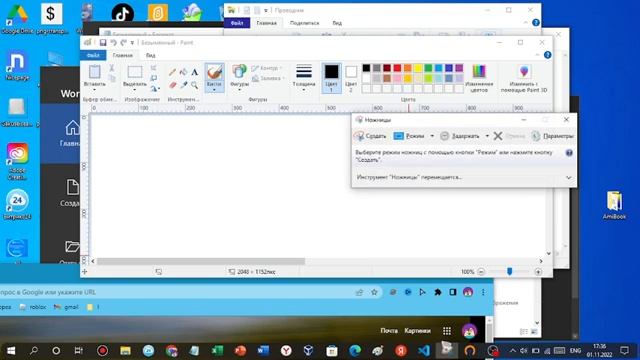The height and width of the screenshot is (360, 640).
Task: Select the Text tool in Paint
Action: pyautogui.click(x=194, y=72)
